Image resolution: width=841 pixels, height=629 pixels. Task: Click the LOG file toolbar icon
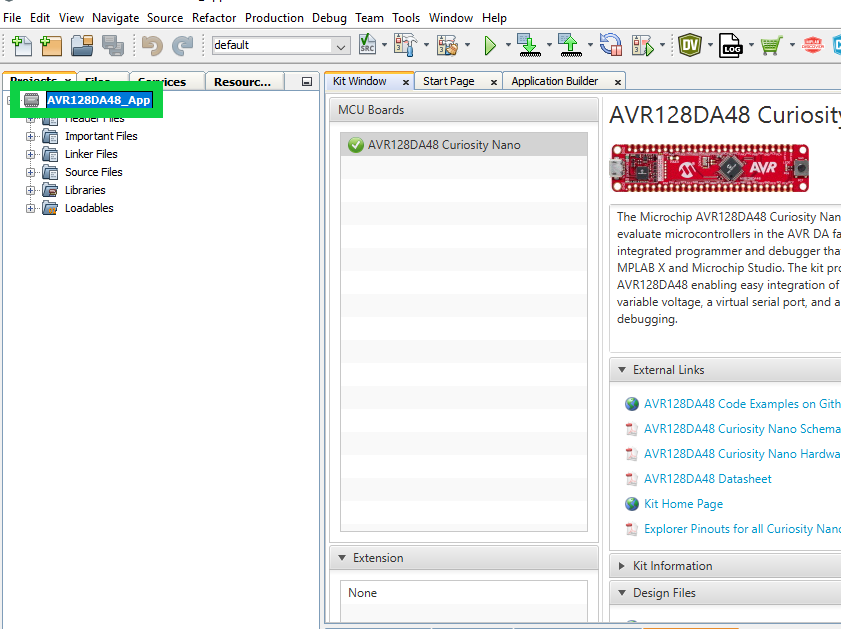731,45
